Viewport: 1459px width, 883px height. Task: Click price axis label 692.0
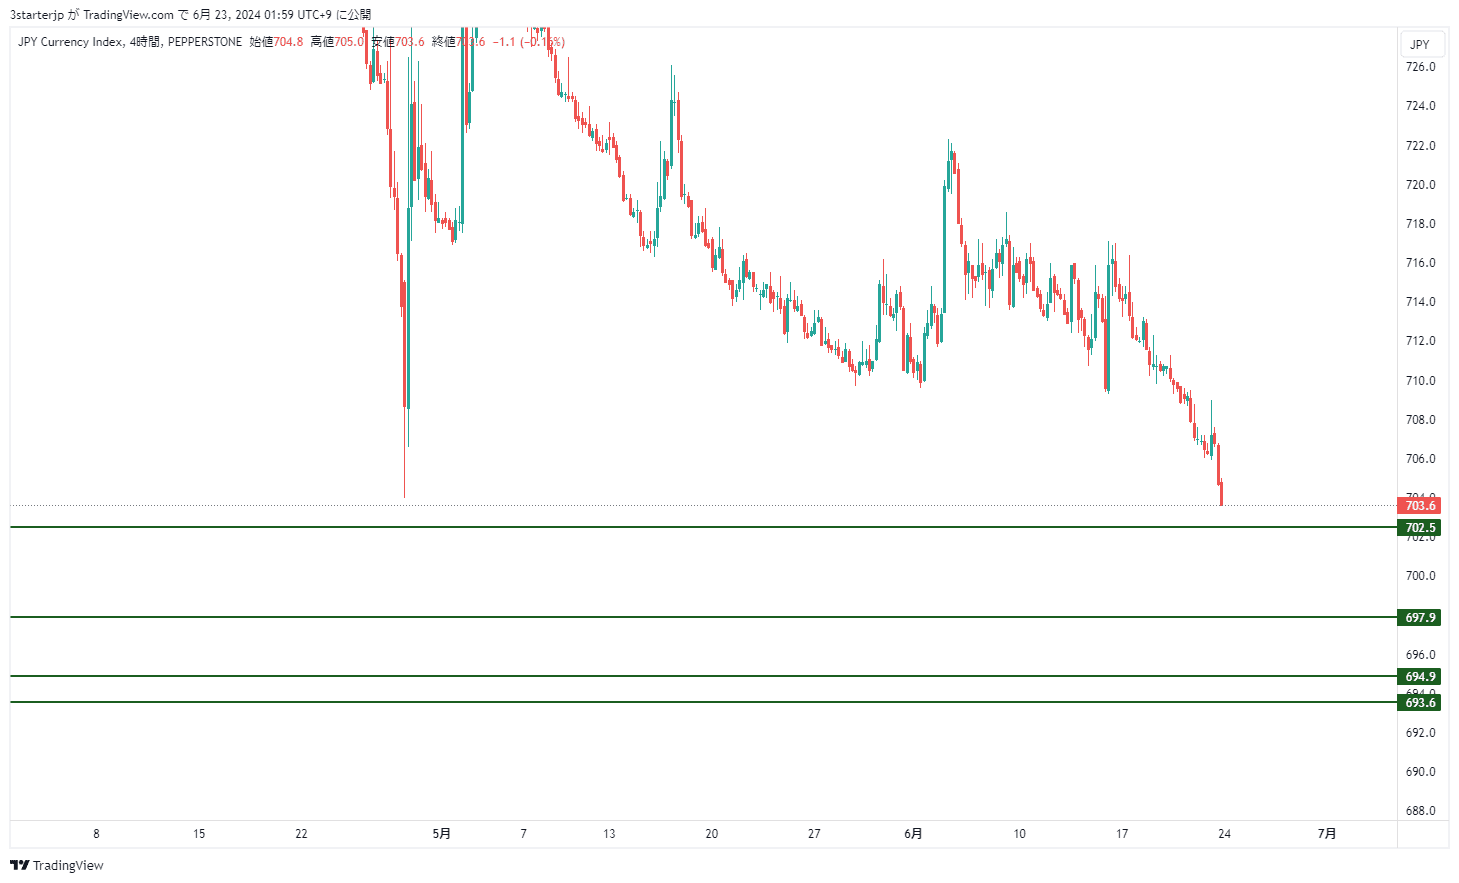(1420, 733)
